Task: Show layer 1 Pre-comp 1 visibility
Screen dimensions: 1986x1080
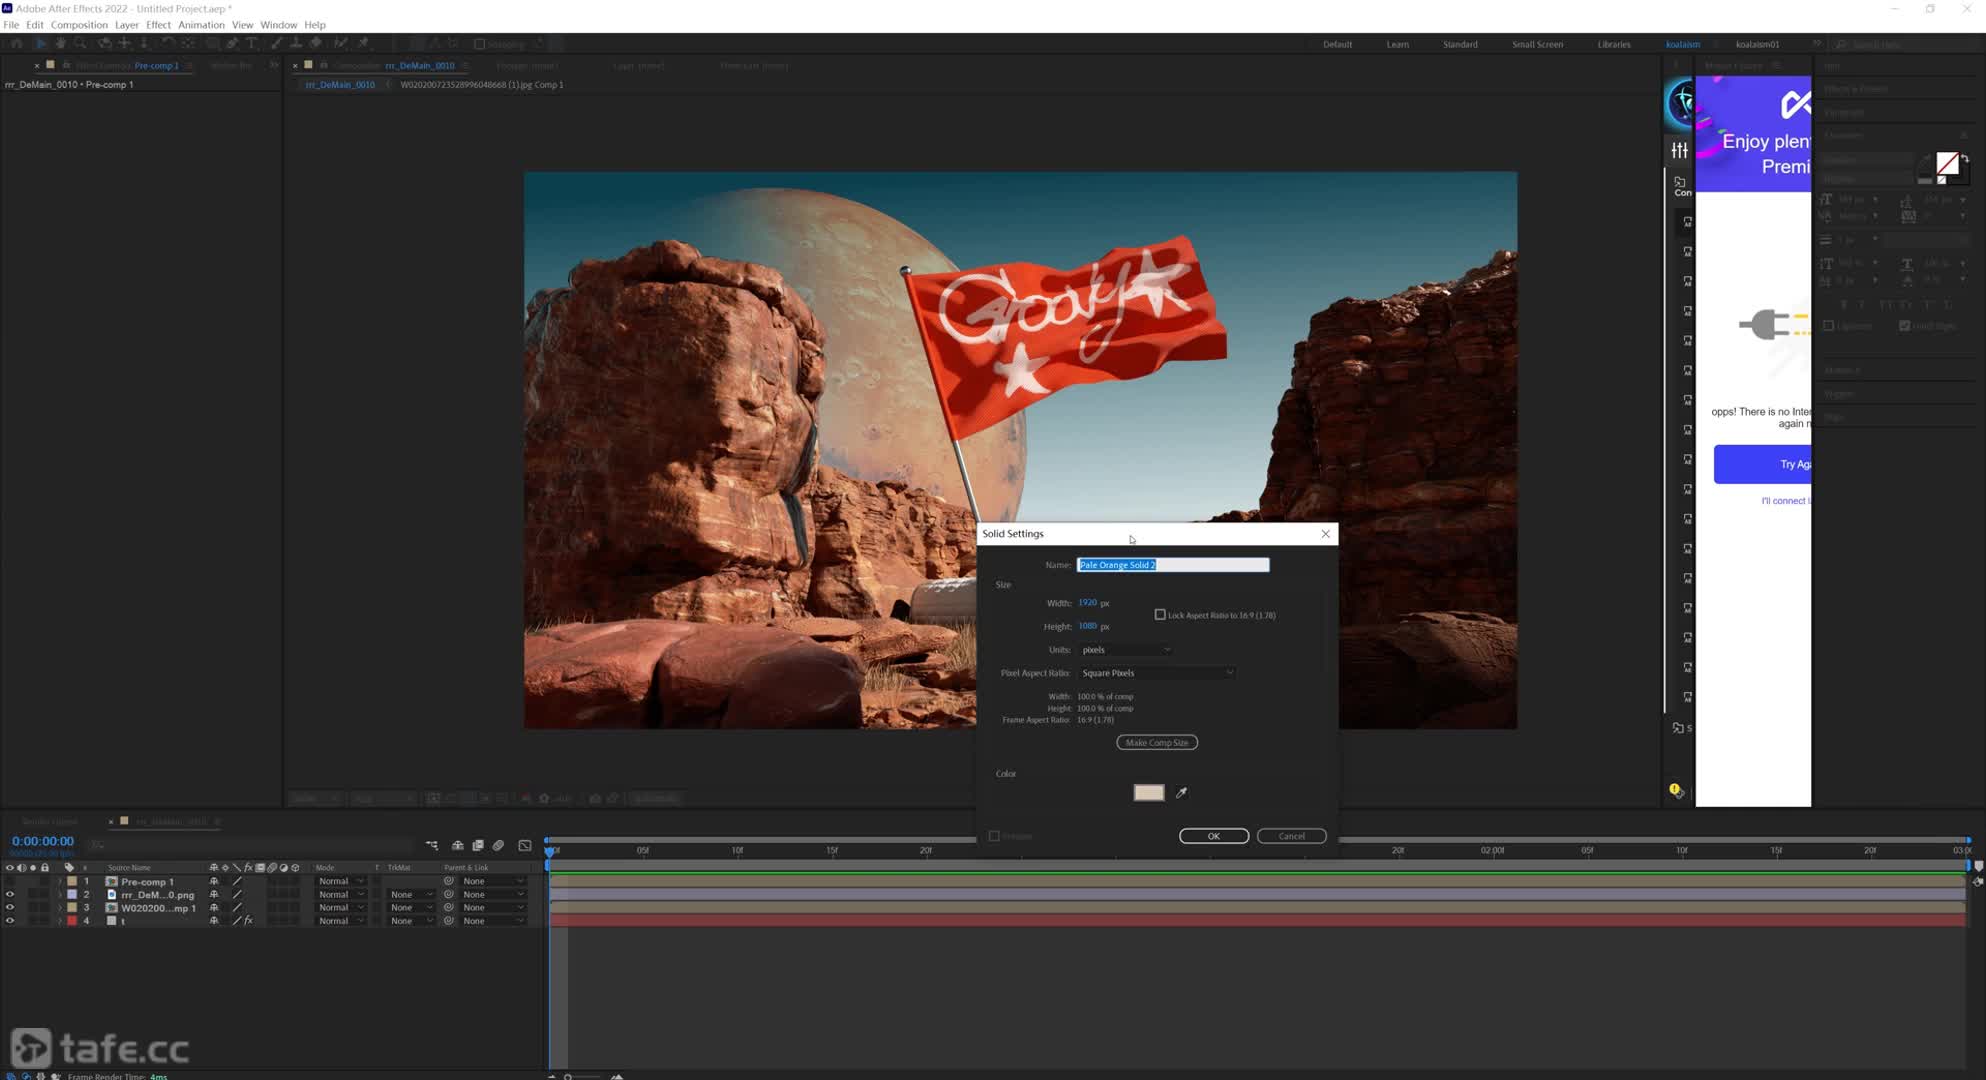Action: coord(10,882)
